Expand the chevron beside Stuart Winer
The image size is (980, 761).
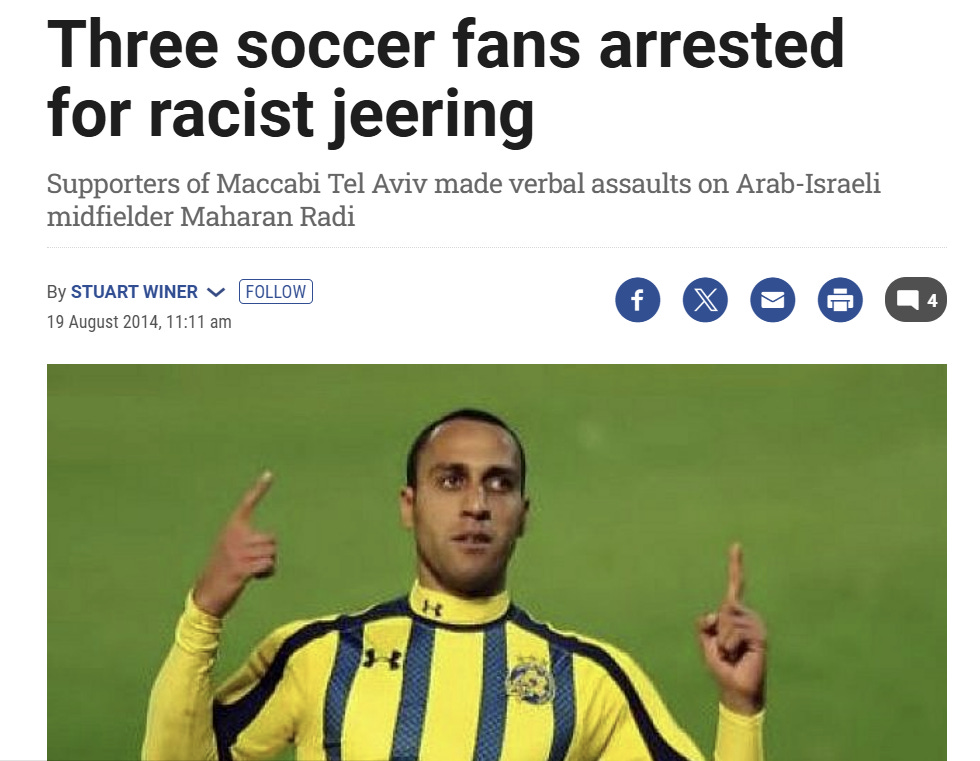[x=216, y=292]
